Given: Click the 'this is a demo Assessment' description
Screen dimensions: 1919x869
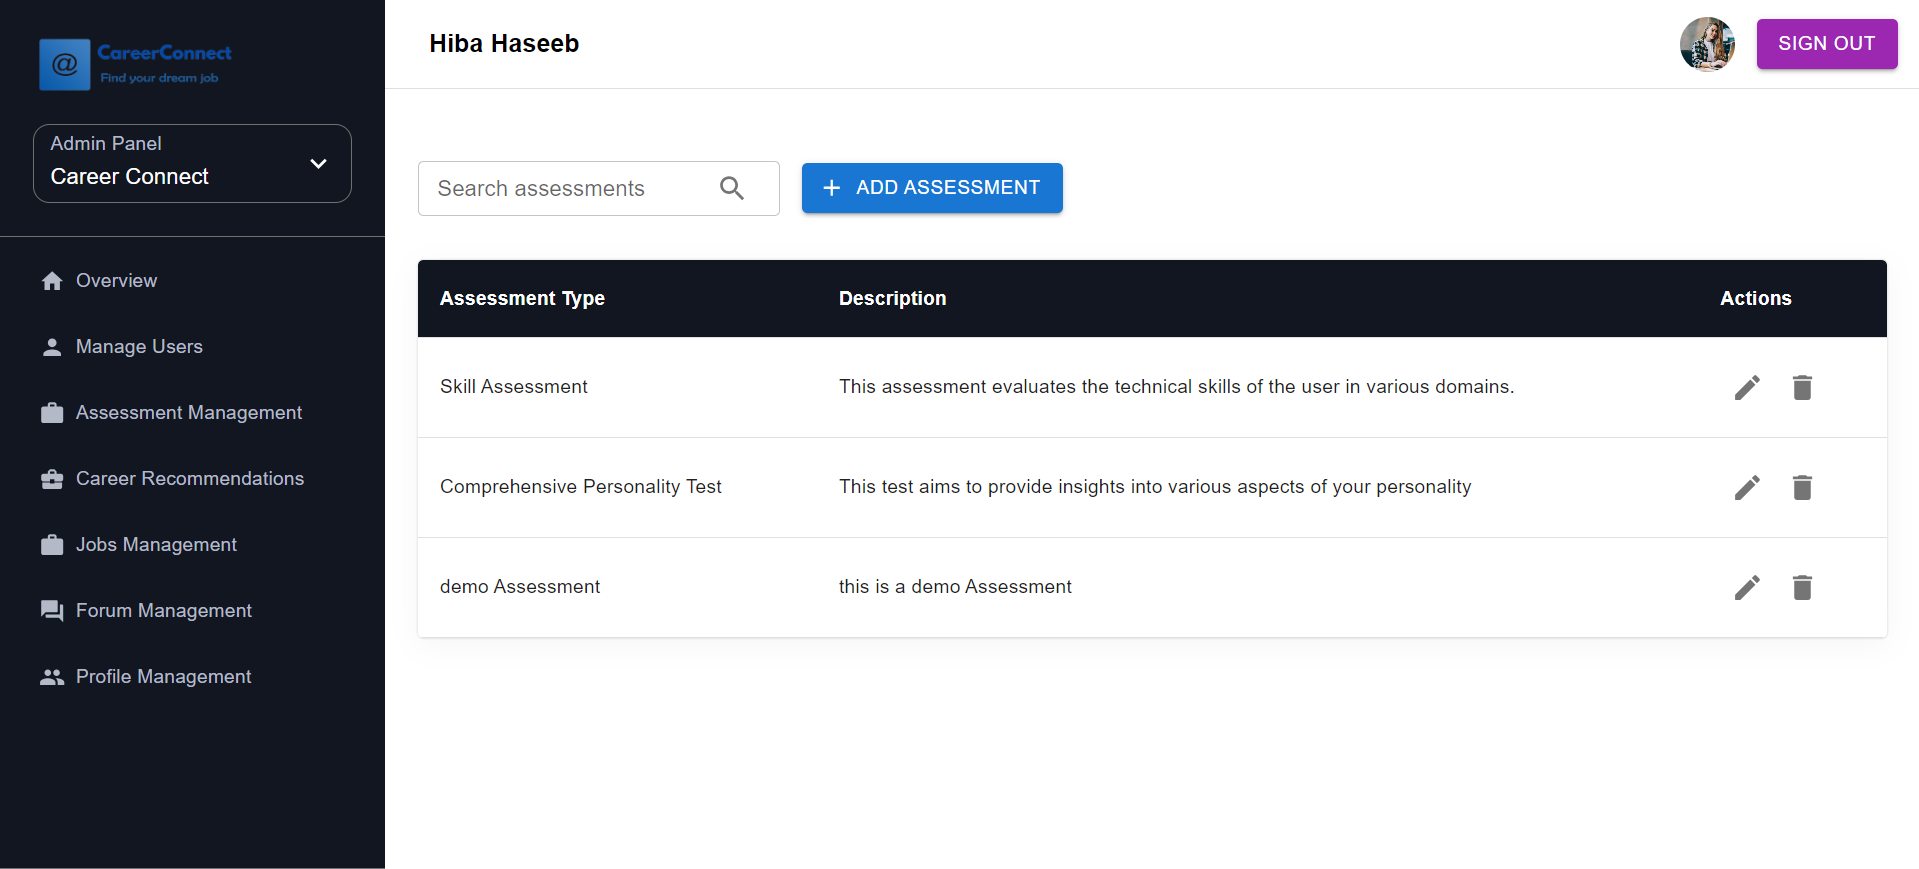Looking at the screenshot, I should coord(955,587).
